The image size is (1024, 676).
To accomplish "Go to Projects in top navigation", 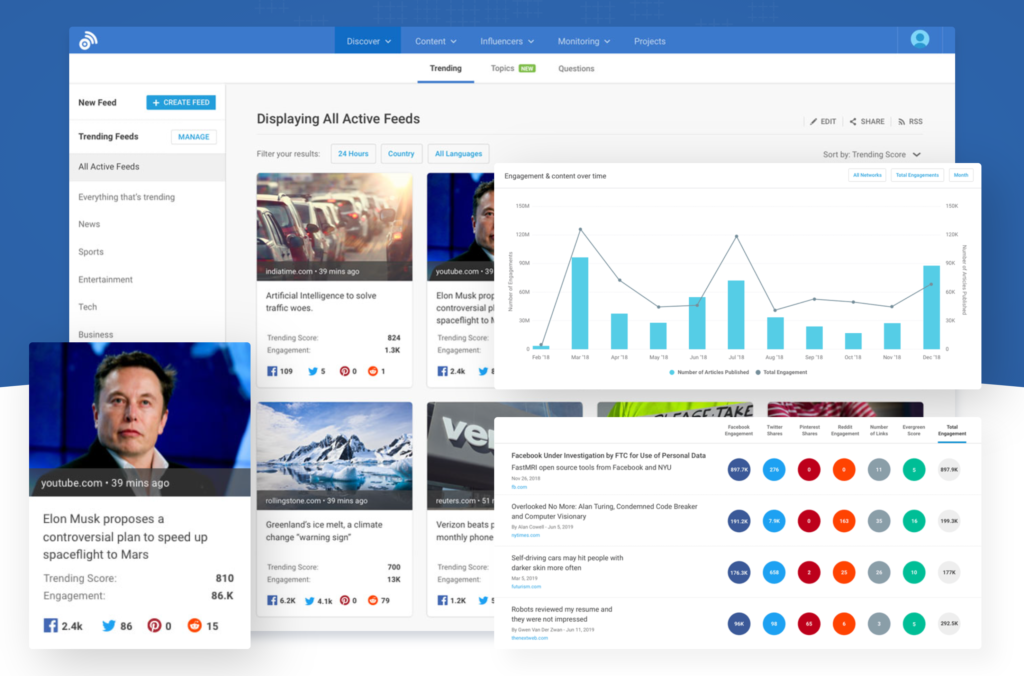I will pyautogui.click(x=649, y=41).
